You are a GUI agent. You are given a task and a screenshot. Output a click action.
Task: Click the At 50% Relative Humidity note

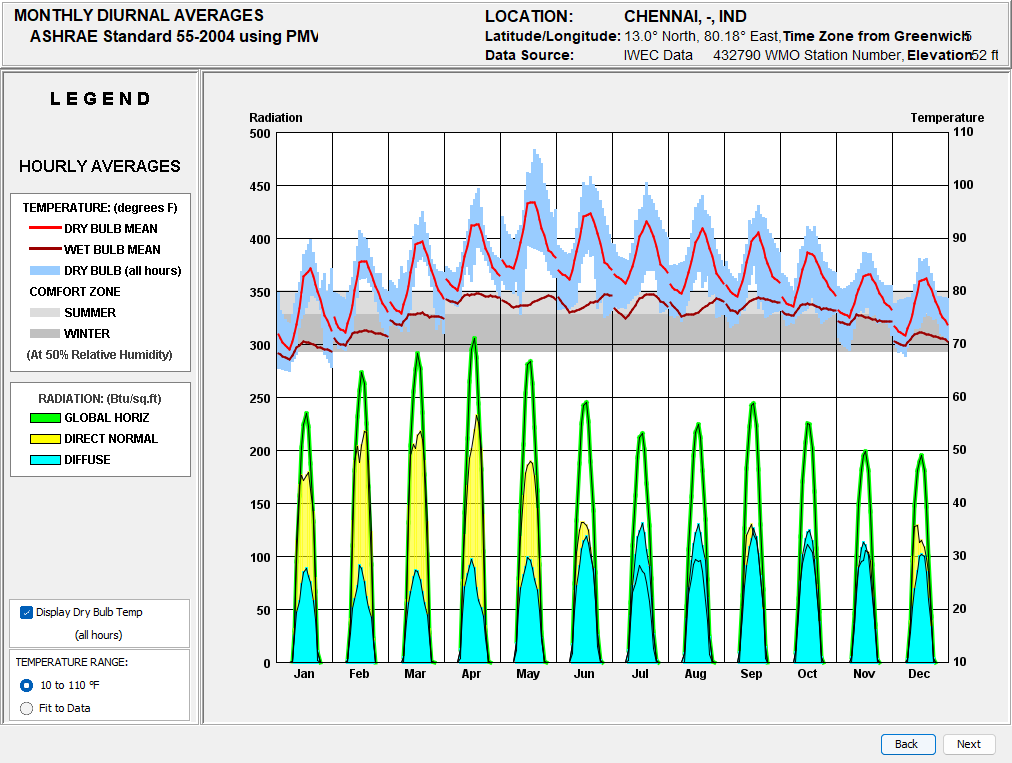[x=99, y=355]
